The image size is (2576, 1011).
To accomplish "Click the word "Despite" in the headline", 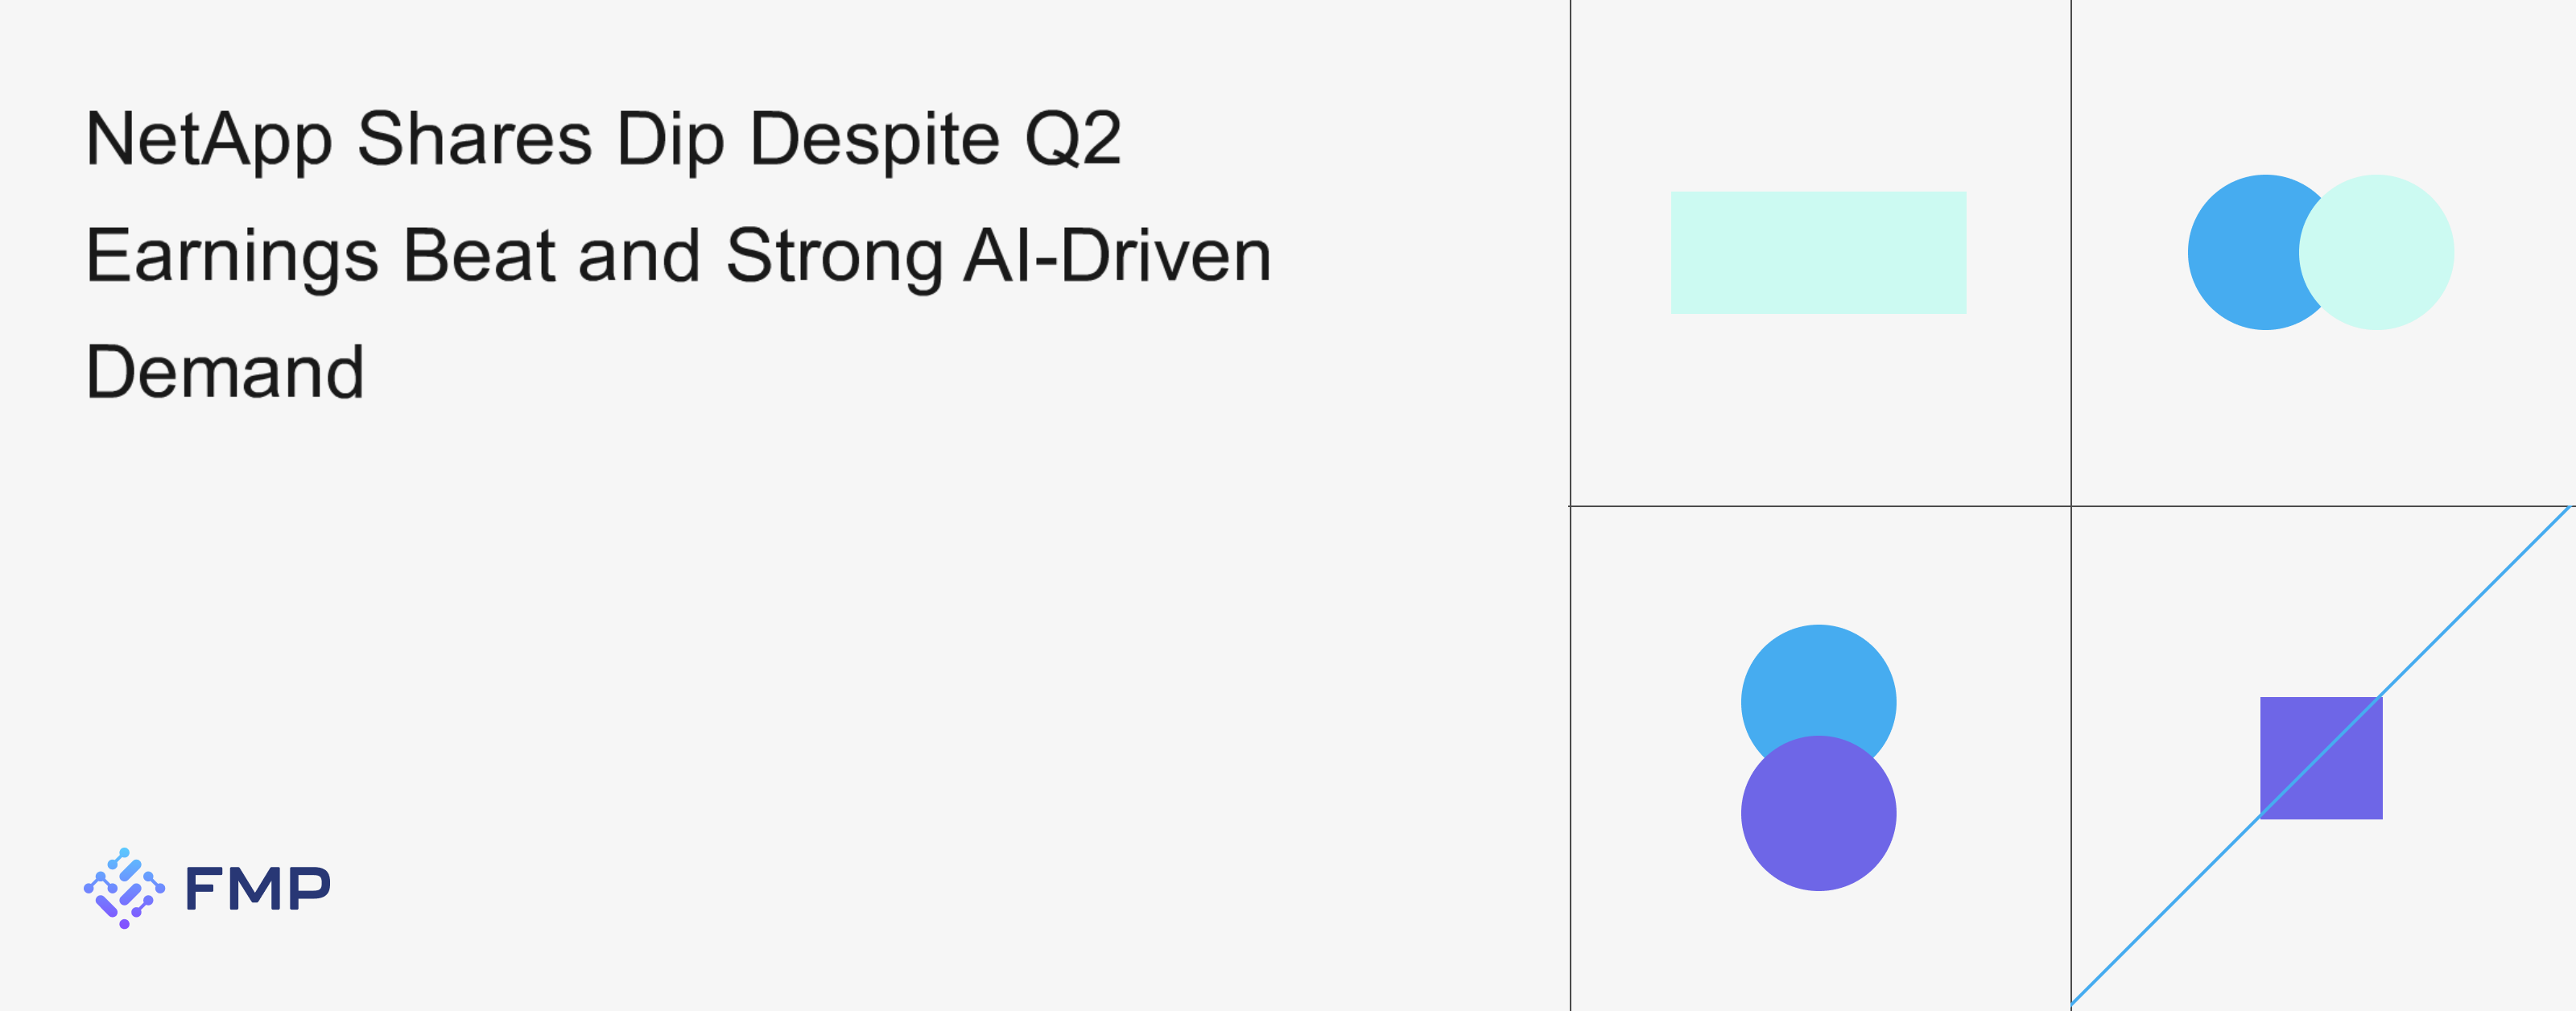I will click(x=874, y=139).
